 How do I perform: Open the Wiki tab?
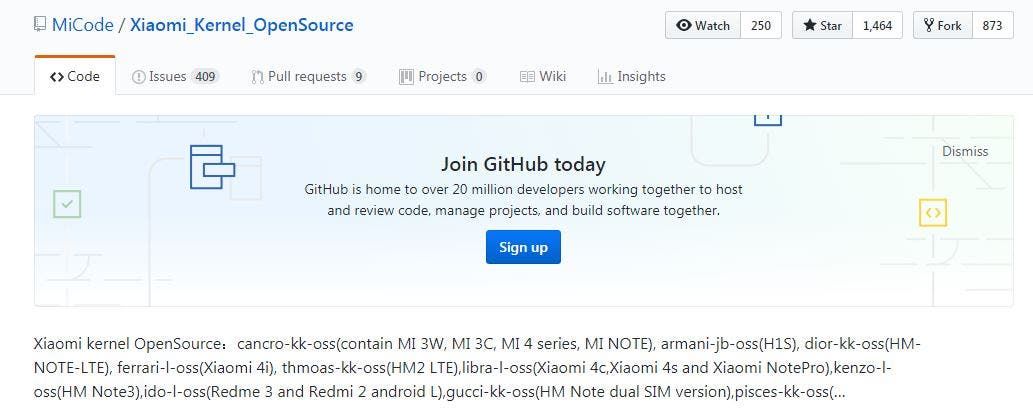click(x=543, y=76)
